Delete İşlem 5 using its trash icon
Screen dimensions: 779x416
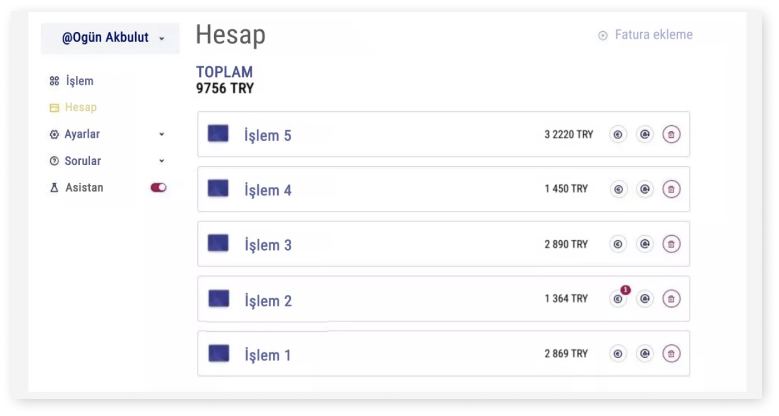(x=671, y=134)
